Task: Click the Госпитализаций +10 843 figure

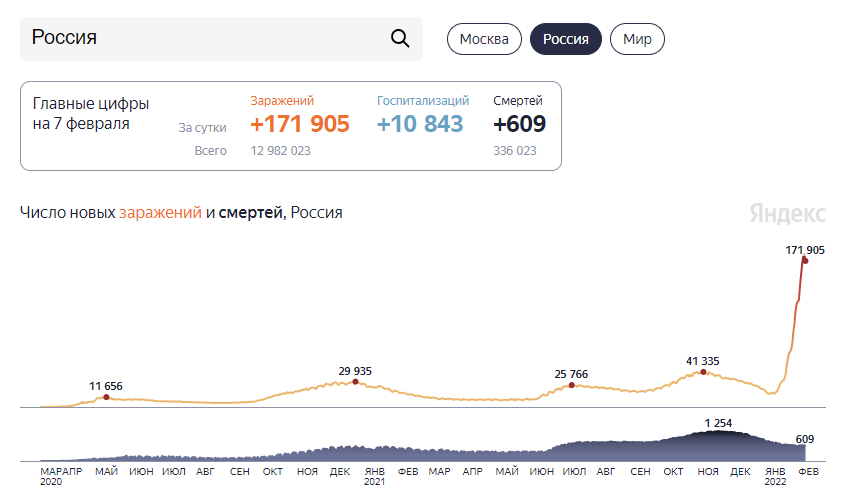Action: (420, 124)
